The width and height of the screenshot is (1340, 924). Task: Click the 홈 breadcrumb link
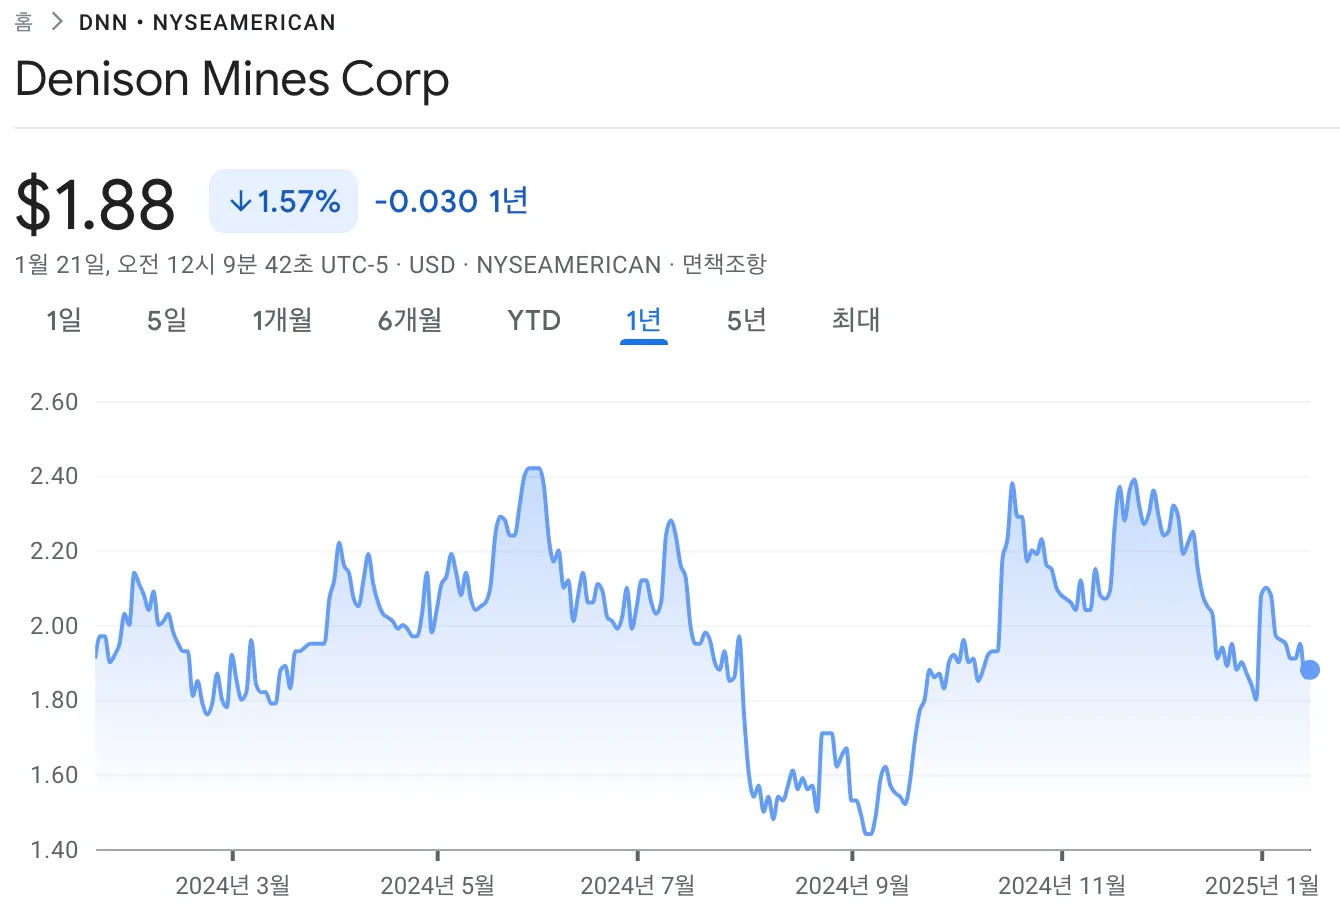(x=24, y=22)
